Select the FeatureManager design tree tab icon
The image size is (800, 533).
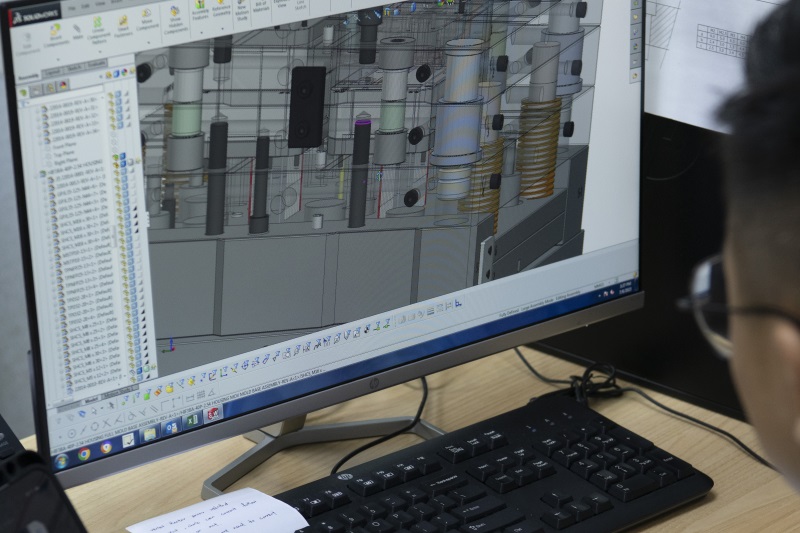coord(23,93)
